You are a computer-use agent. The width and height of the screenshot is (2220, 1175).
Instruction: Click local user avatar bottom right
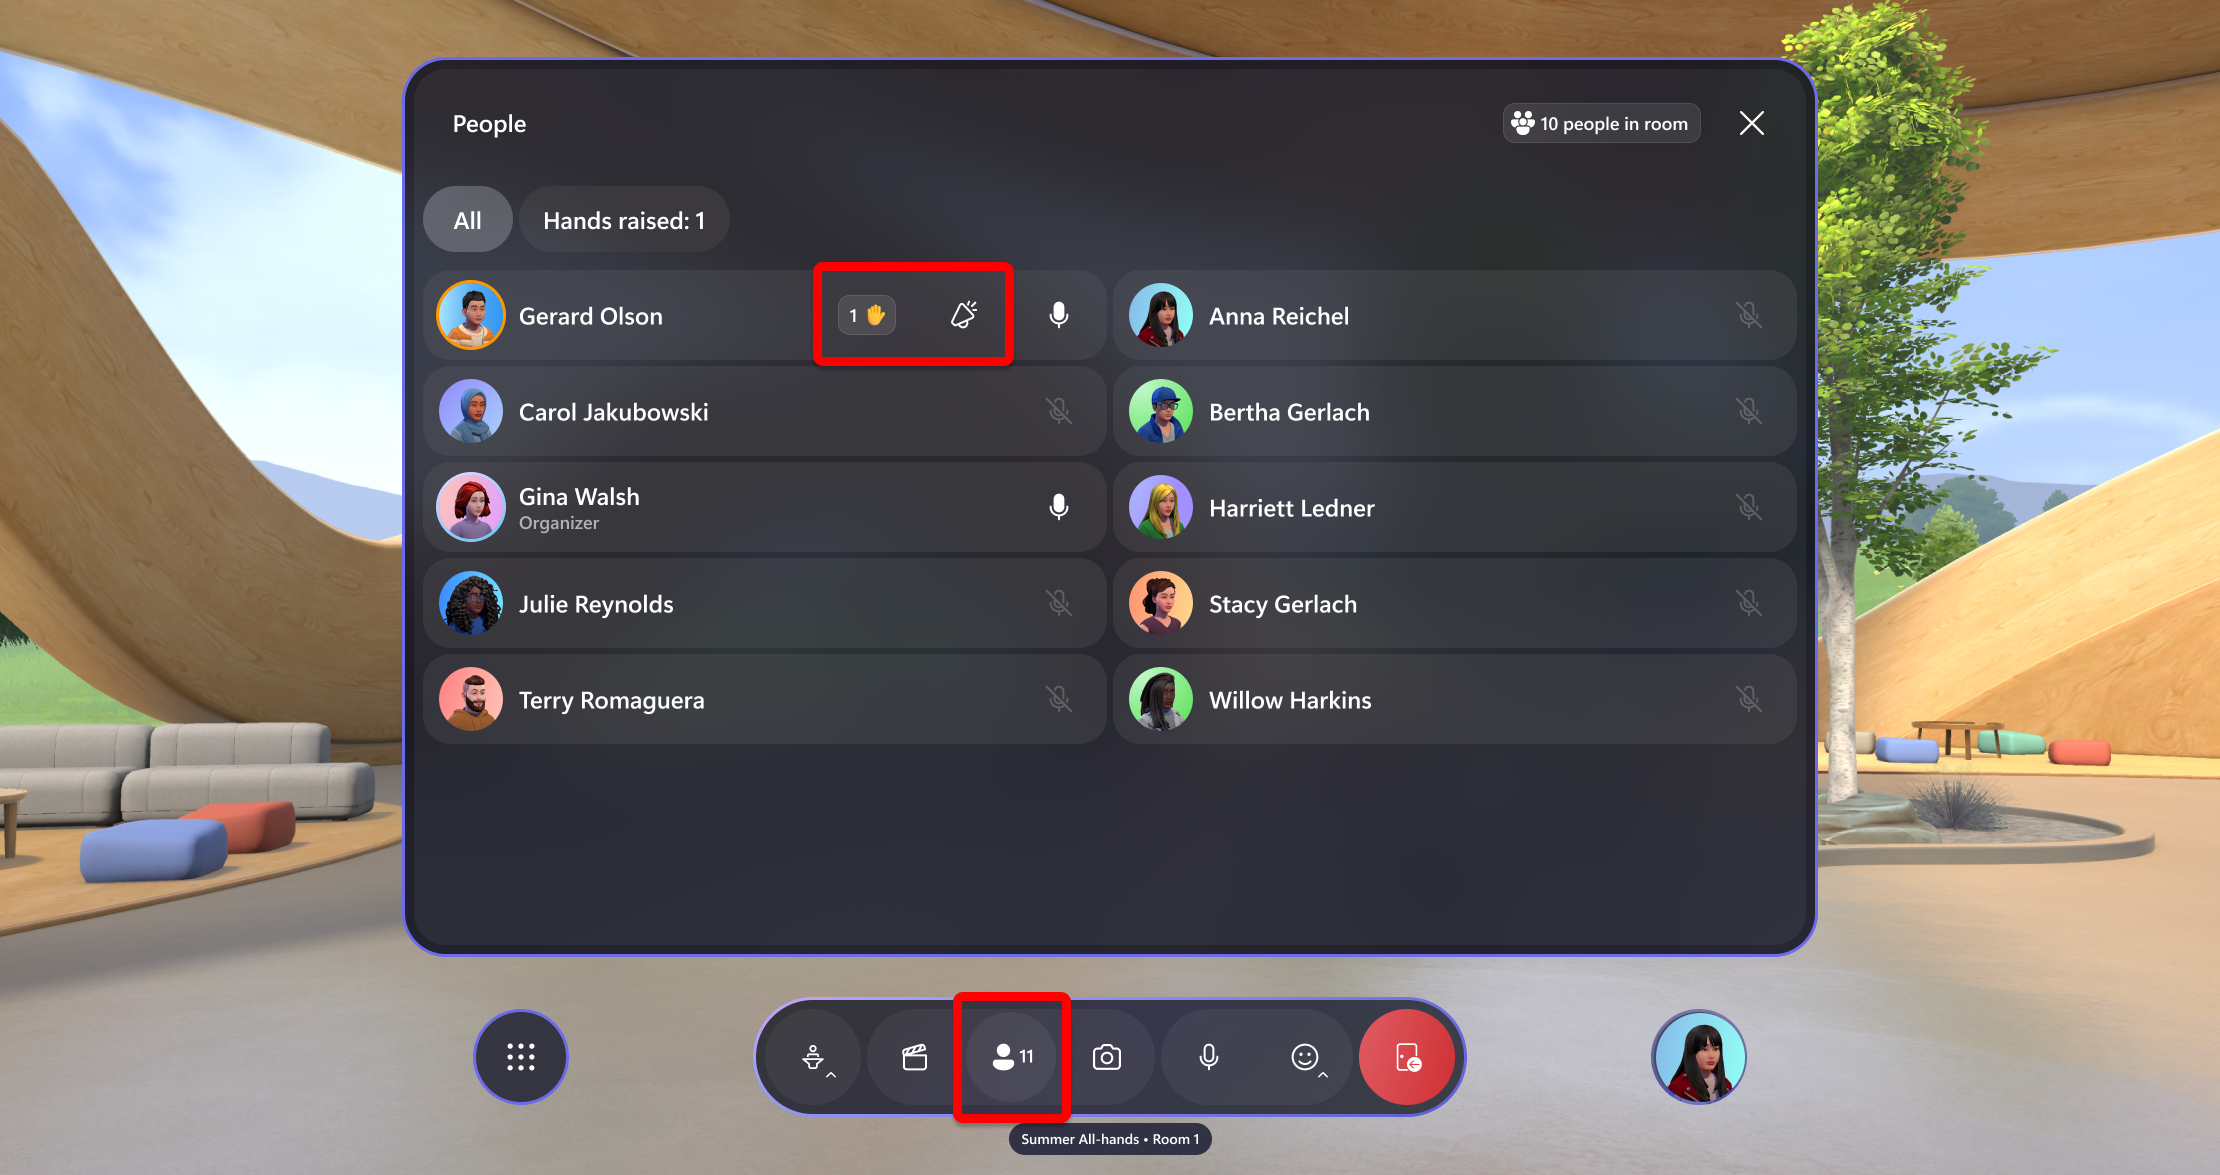pos(1699,1058)
